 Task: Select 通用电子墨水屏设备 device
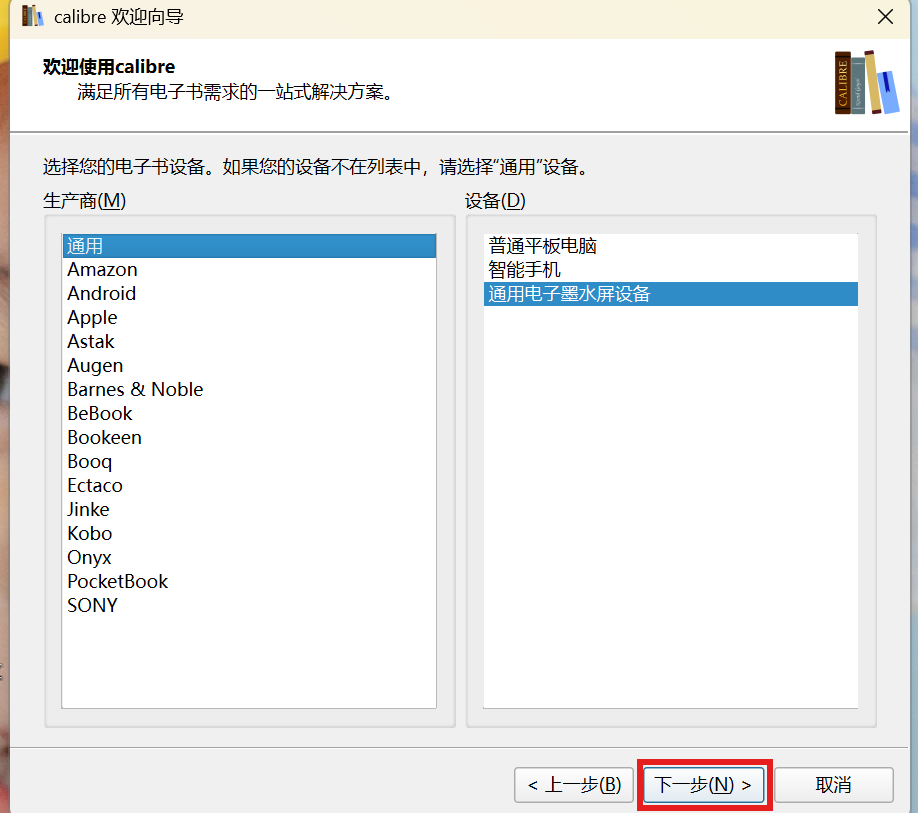coord(671,294)
